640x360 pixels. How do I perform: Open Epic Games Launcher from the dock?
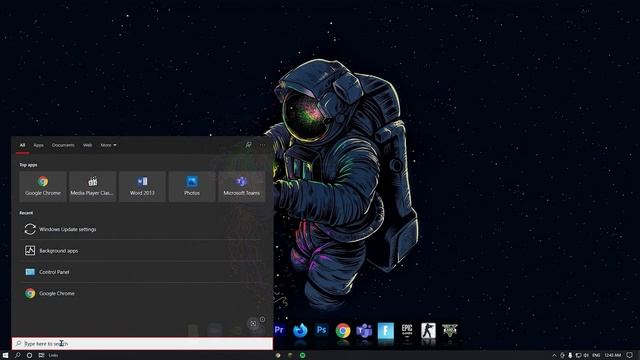[x=407, y=330]
